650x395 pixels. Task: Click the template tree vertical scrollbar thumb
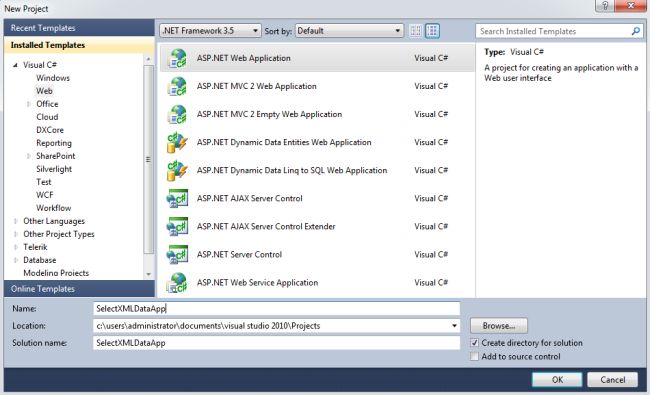[148, 159]
